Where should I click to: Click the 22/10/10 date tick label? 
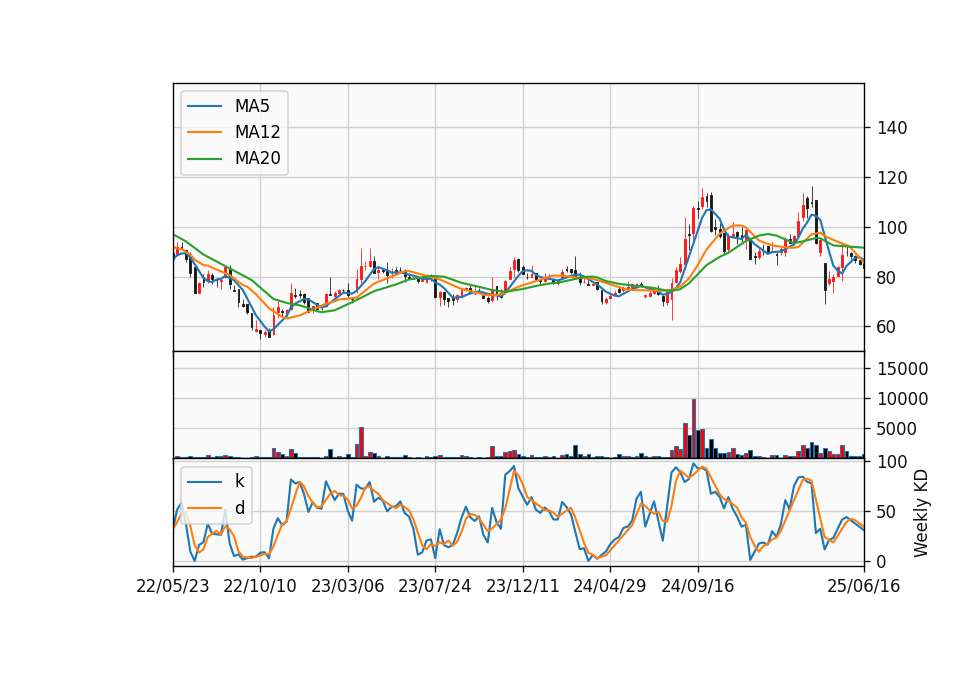[260, 586]
